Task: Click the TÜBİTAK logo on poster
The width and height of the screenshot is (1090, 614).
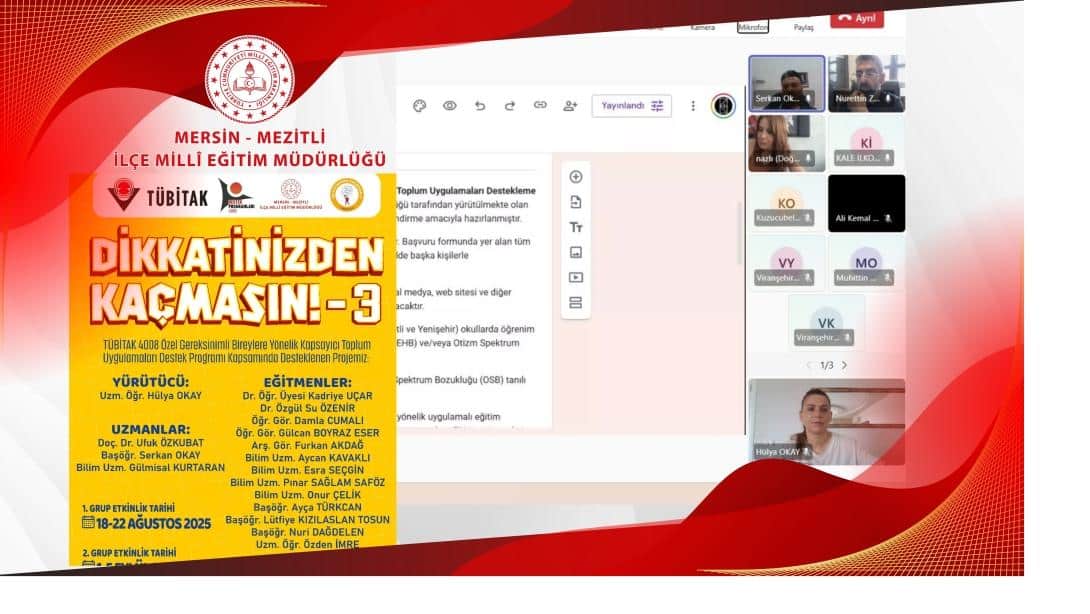Action: click(x=158, y=196)
